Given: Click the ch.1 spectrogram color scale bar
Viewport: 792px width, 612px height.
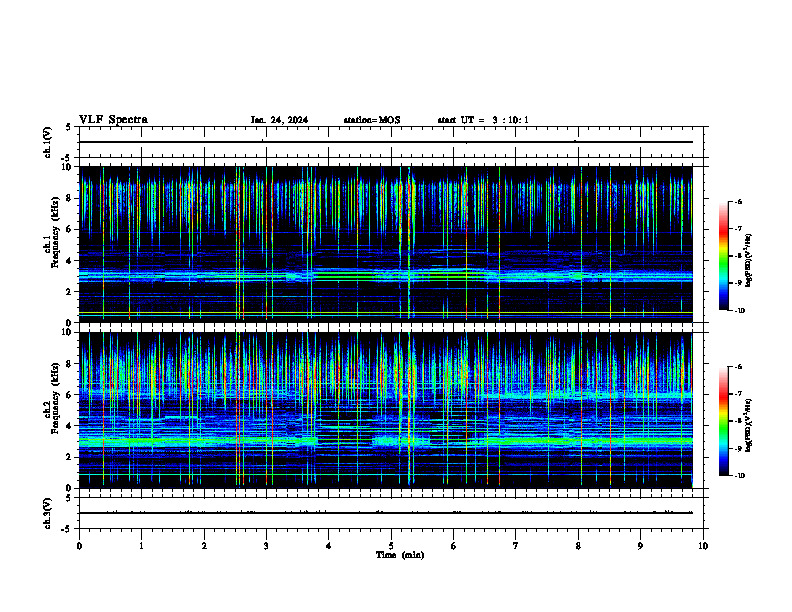Looking at the screenshot, I should (x=723, y=256).
